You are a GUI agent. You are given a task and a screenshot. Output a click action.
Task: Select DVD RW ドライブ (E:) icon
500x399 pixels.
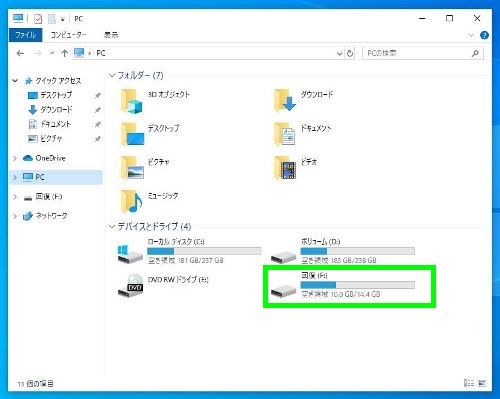click(131, 286)
